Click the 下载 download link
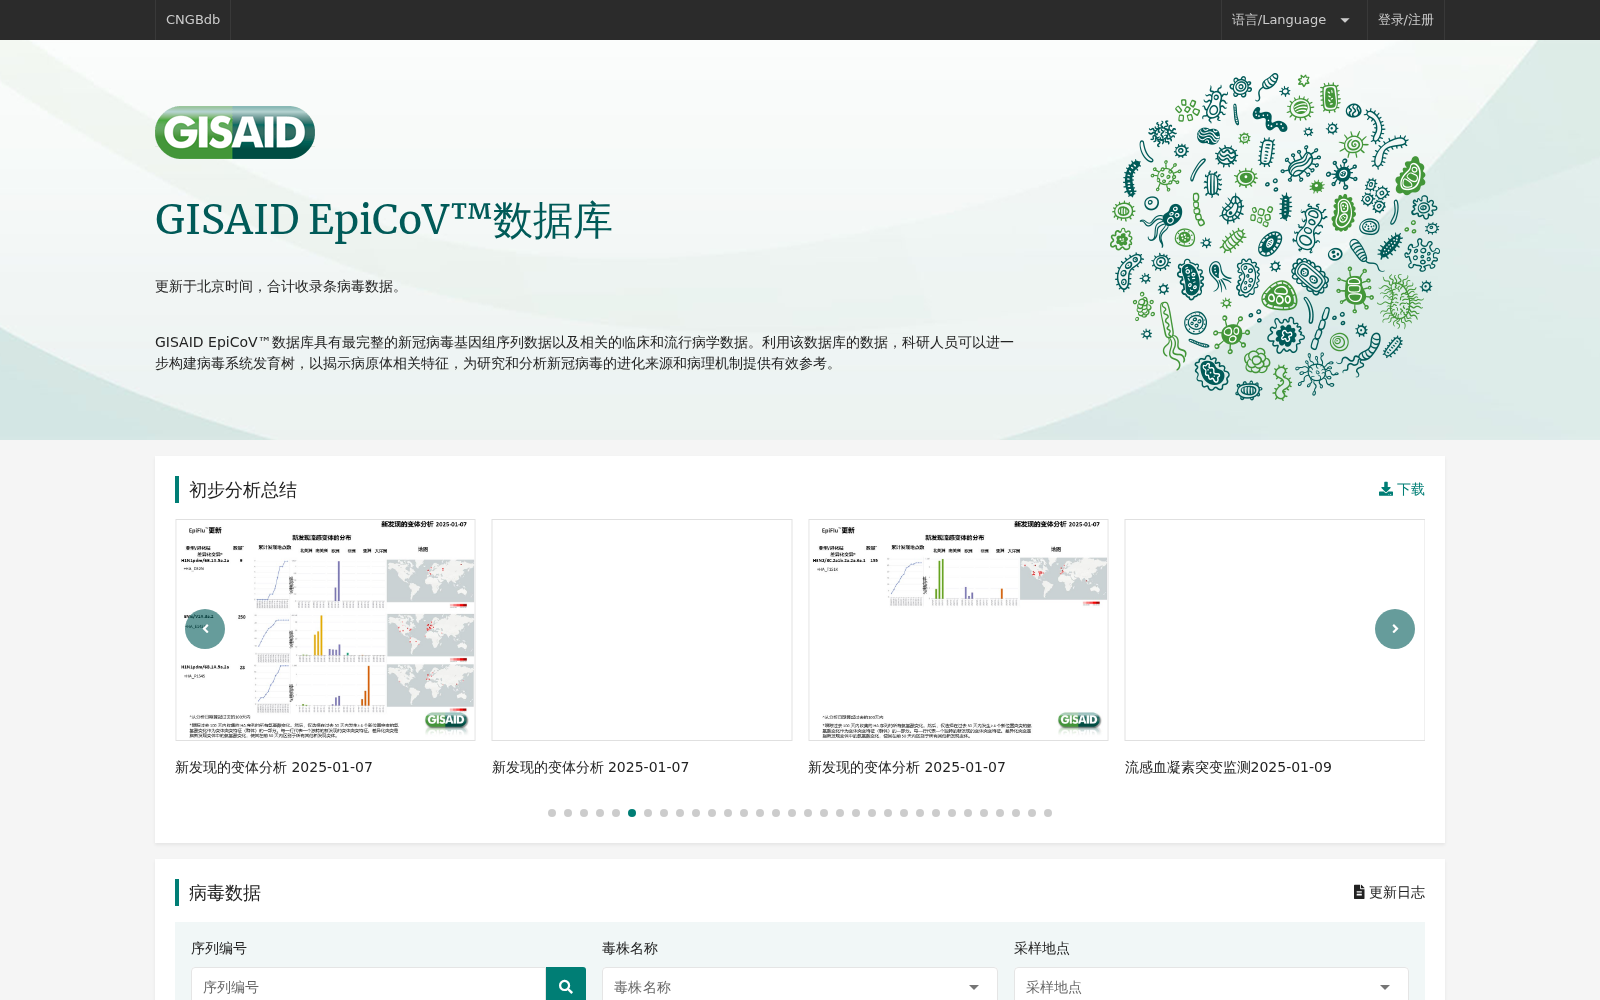 coord(1402,489)
